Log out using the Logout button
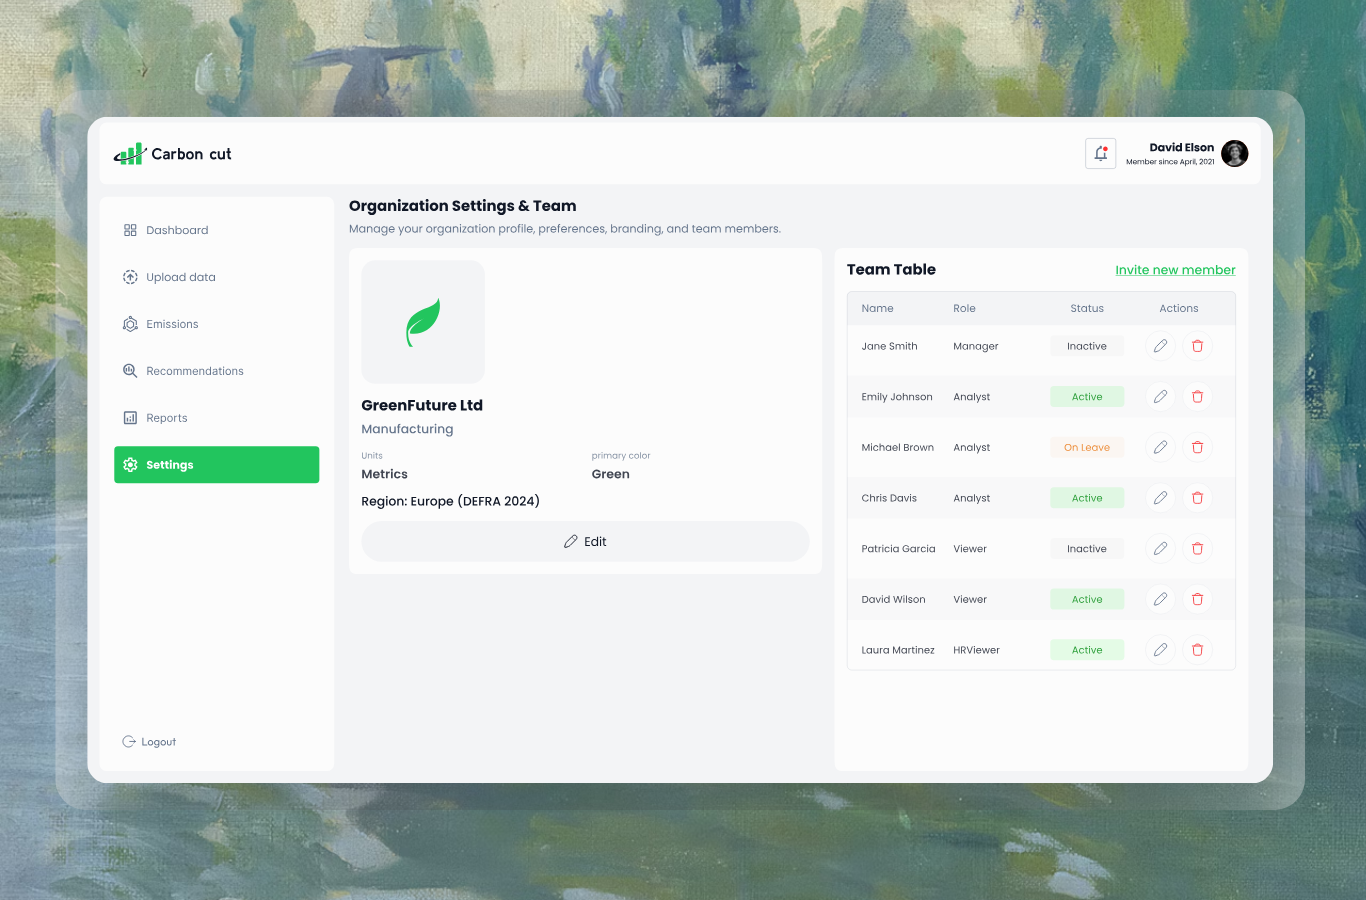 coord(150,742)
